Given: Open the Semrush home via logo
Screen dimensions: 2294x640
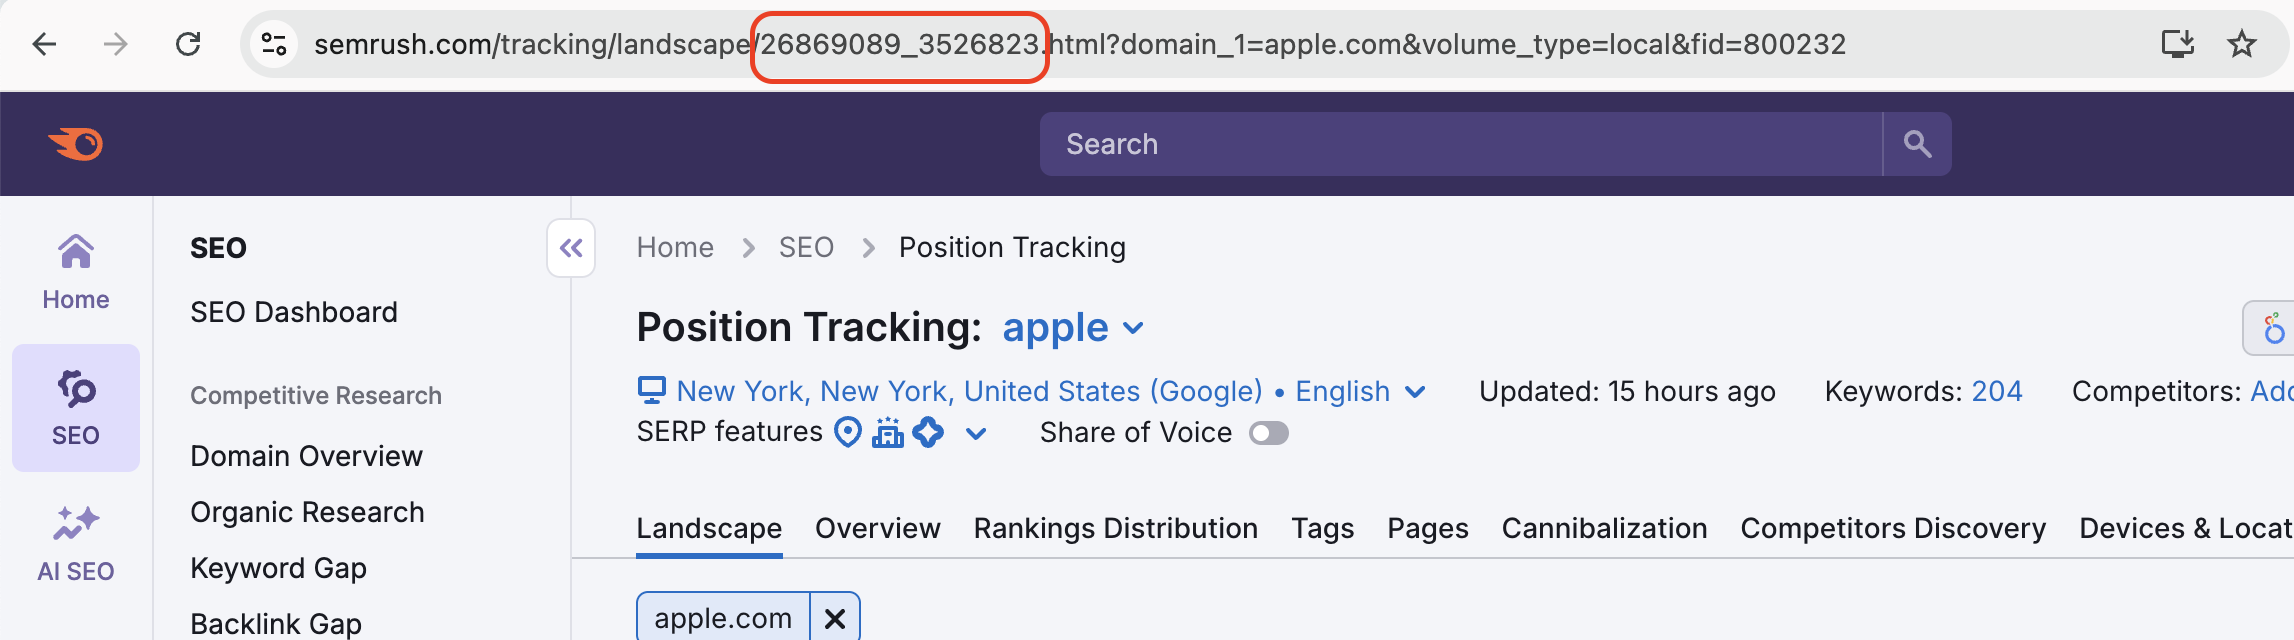Looking at the screenshot, I should [75, 143].
